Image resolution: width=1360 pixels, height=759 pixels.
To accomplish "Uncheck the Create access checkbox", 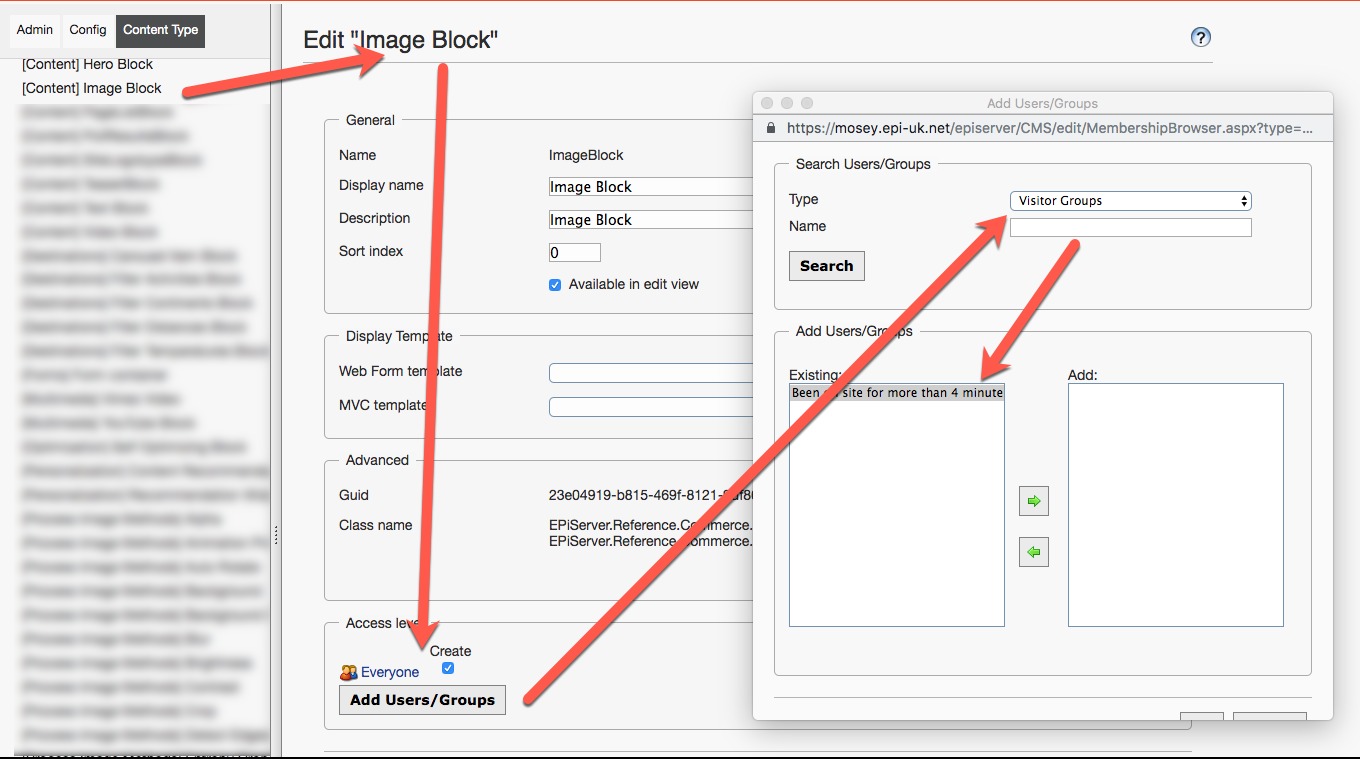I will [x=448, y=668].
